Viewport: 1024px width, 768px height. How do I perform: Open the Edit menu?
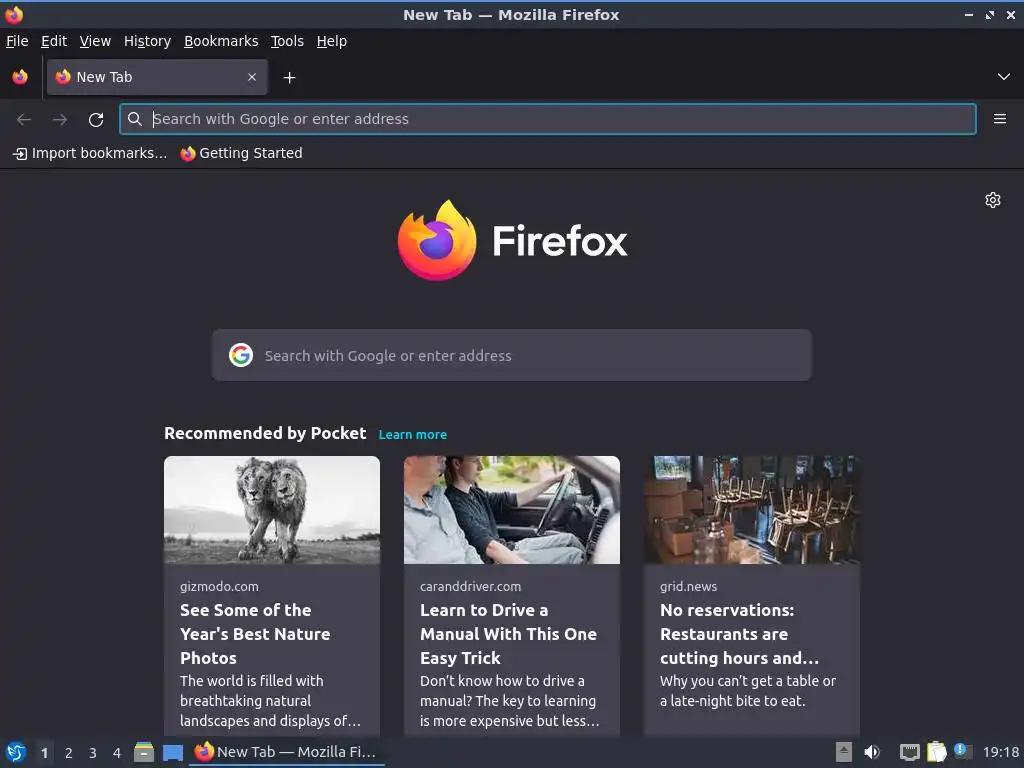point(54,41)
